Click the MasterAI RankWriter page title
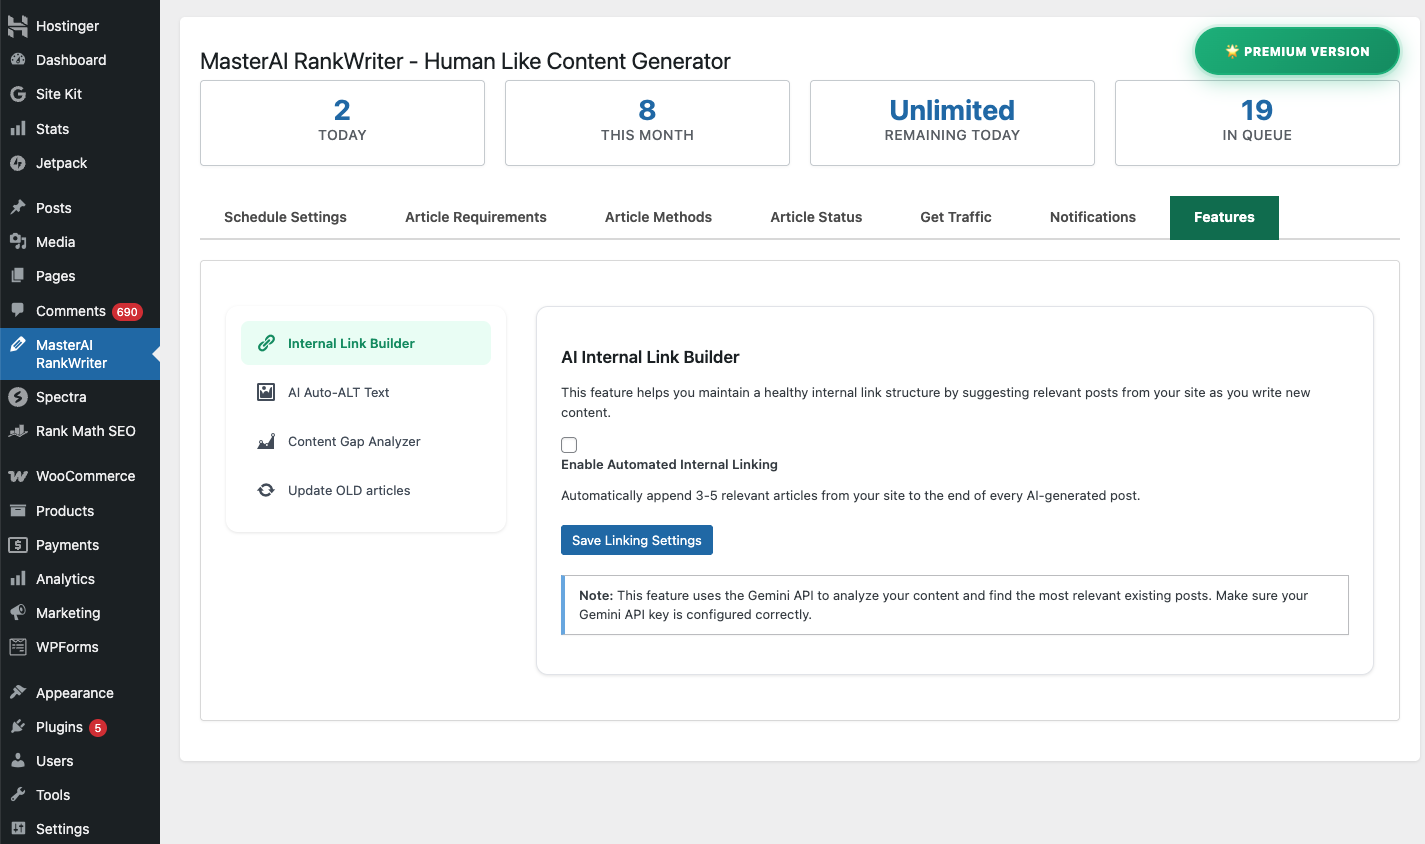The width and height of the screenshot is (1425, 844). tap(465, 61)
